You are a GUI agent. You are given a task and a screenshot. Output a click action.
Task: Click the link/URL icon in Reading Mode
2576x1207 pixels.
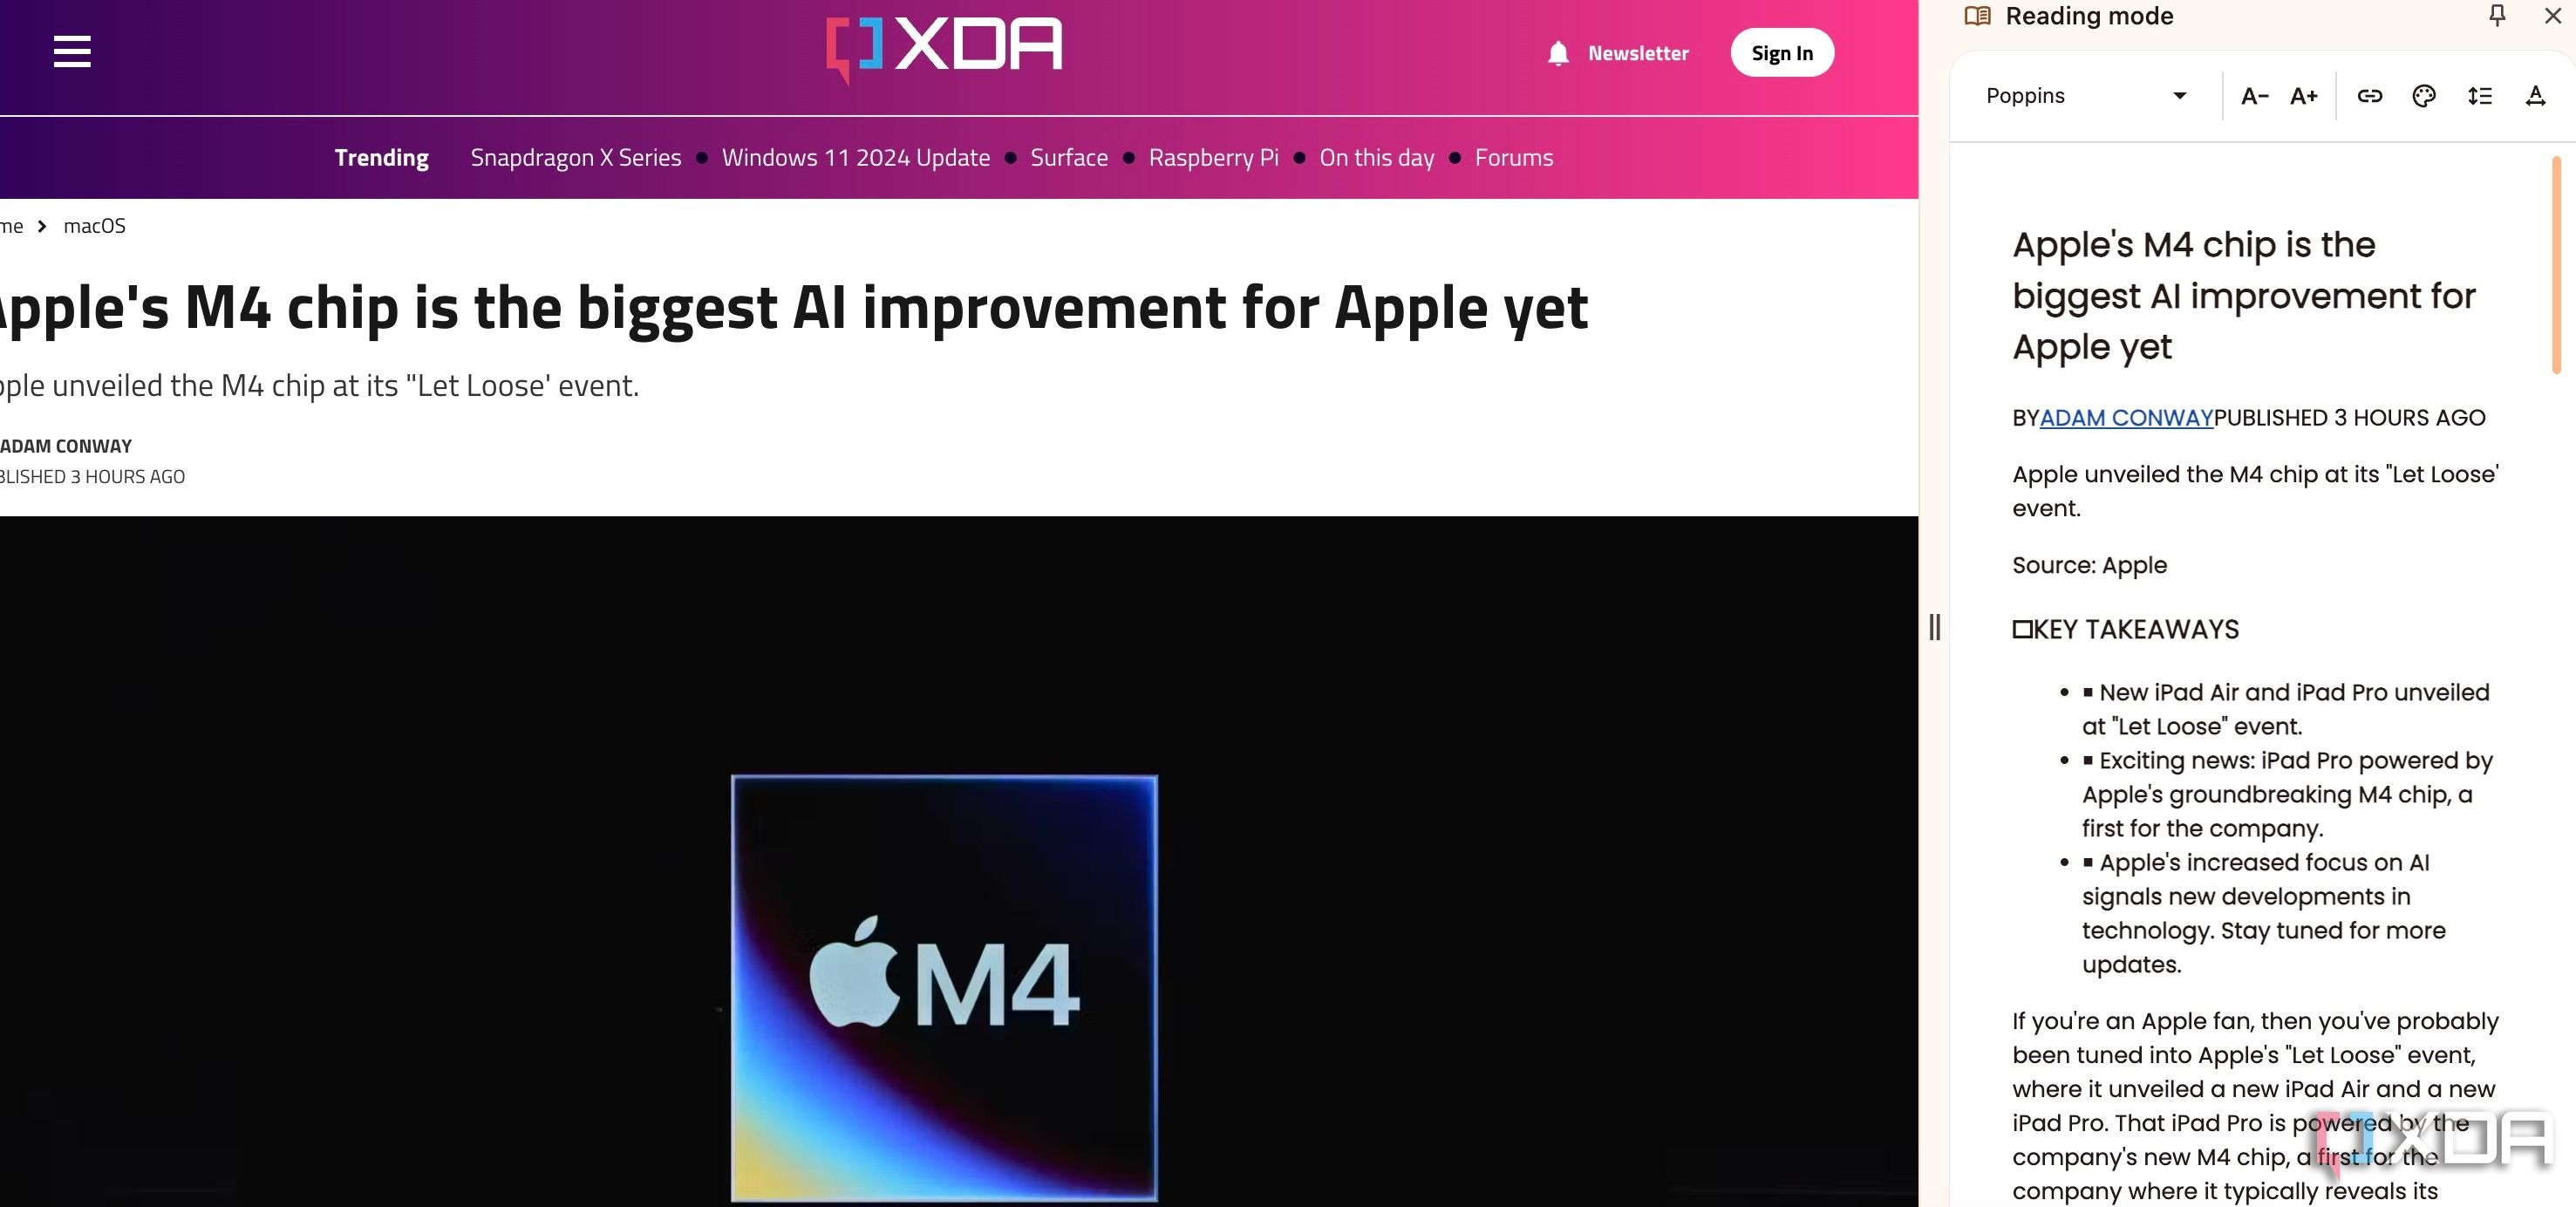[x=2371, y=95]
